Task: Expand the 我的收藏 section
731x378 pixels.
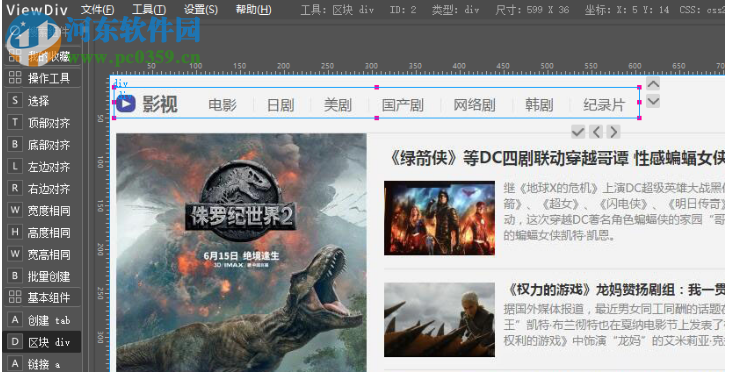Action: (x=42, y=56)
